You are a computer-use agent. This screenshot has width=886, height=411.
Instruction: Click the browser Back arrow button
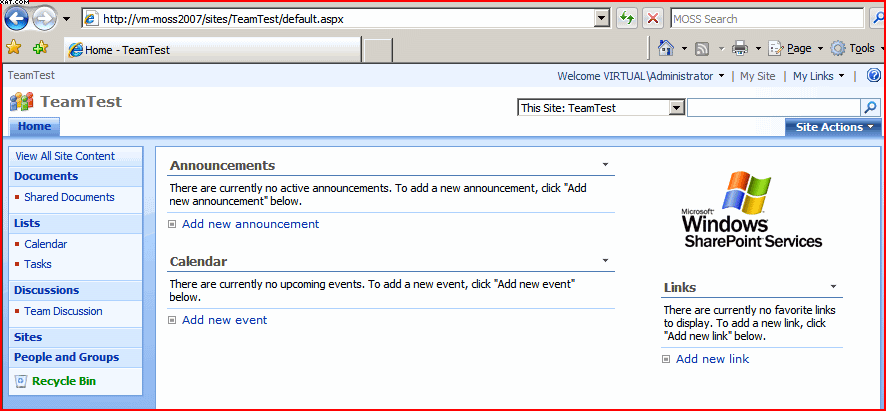pyautogui.click(x=16, y=18)
